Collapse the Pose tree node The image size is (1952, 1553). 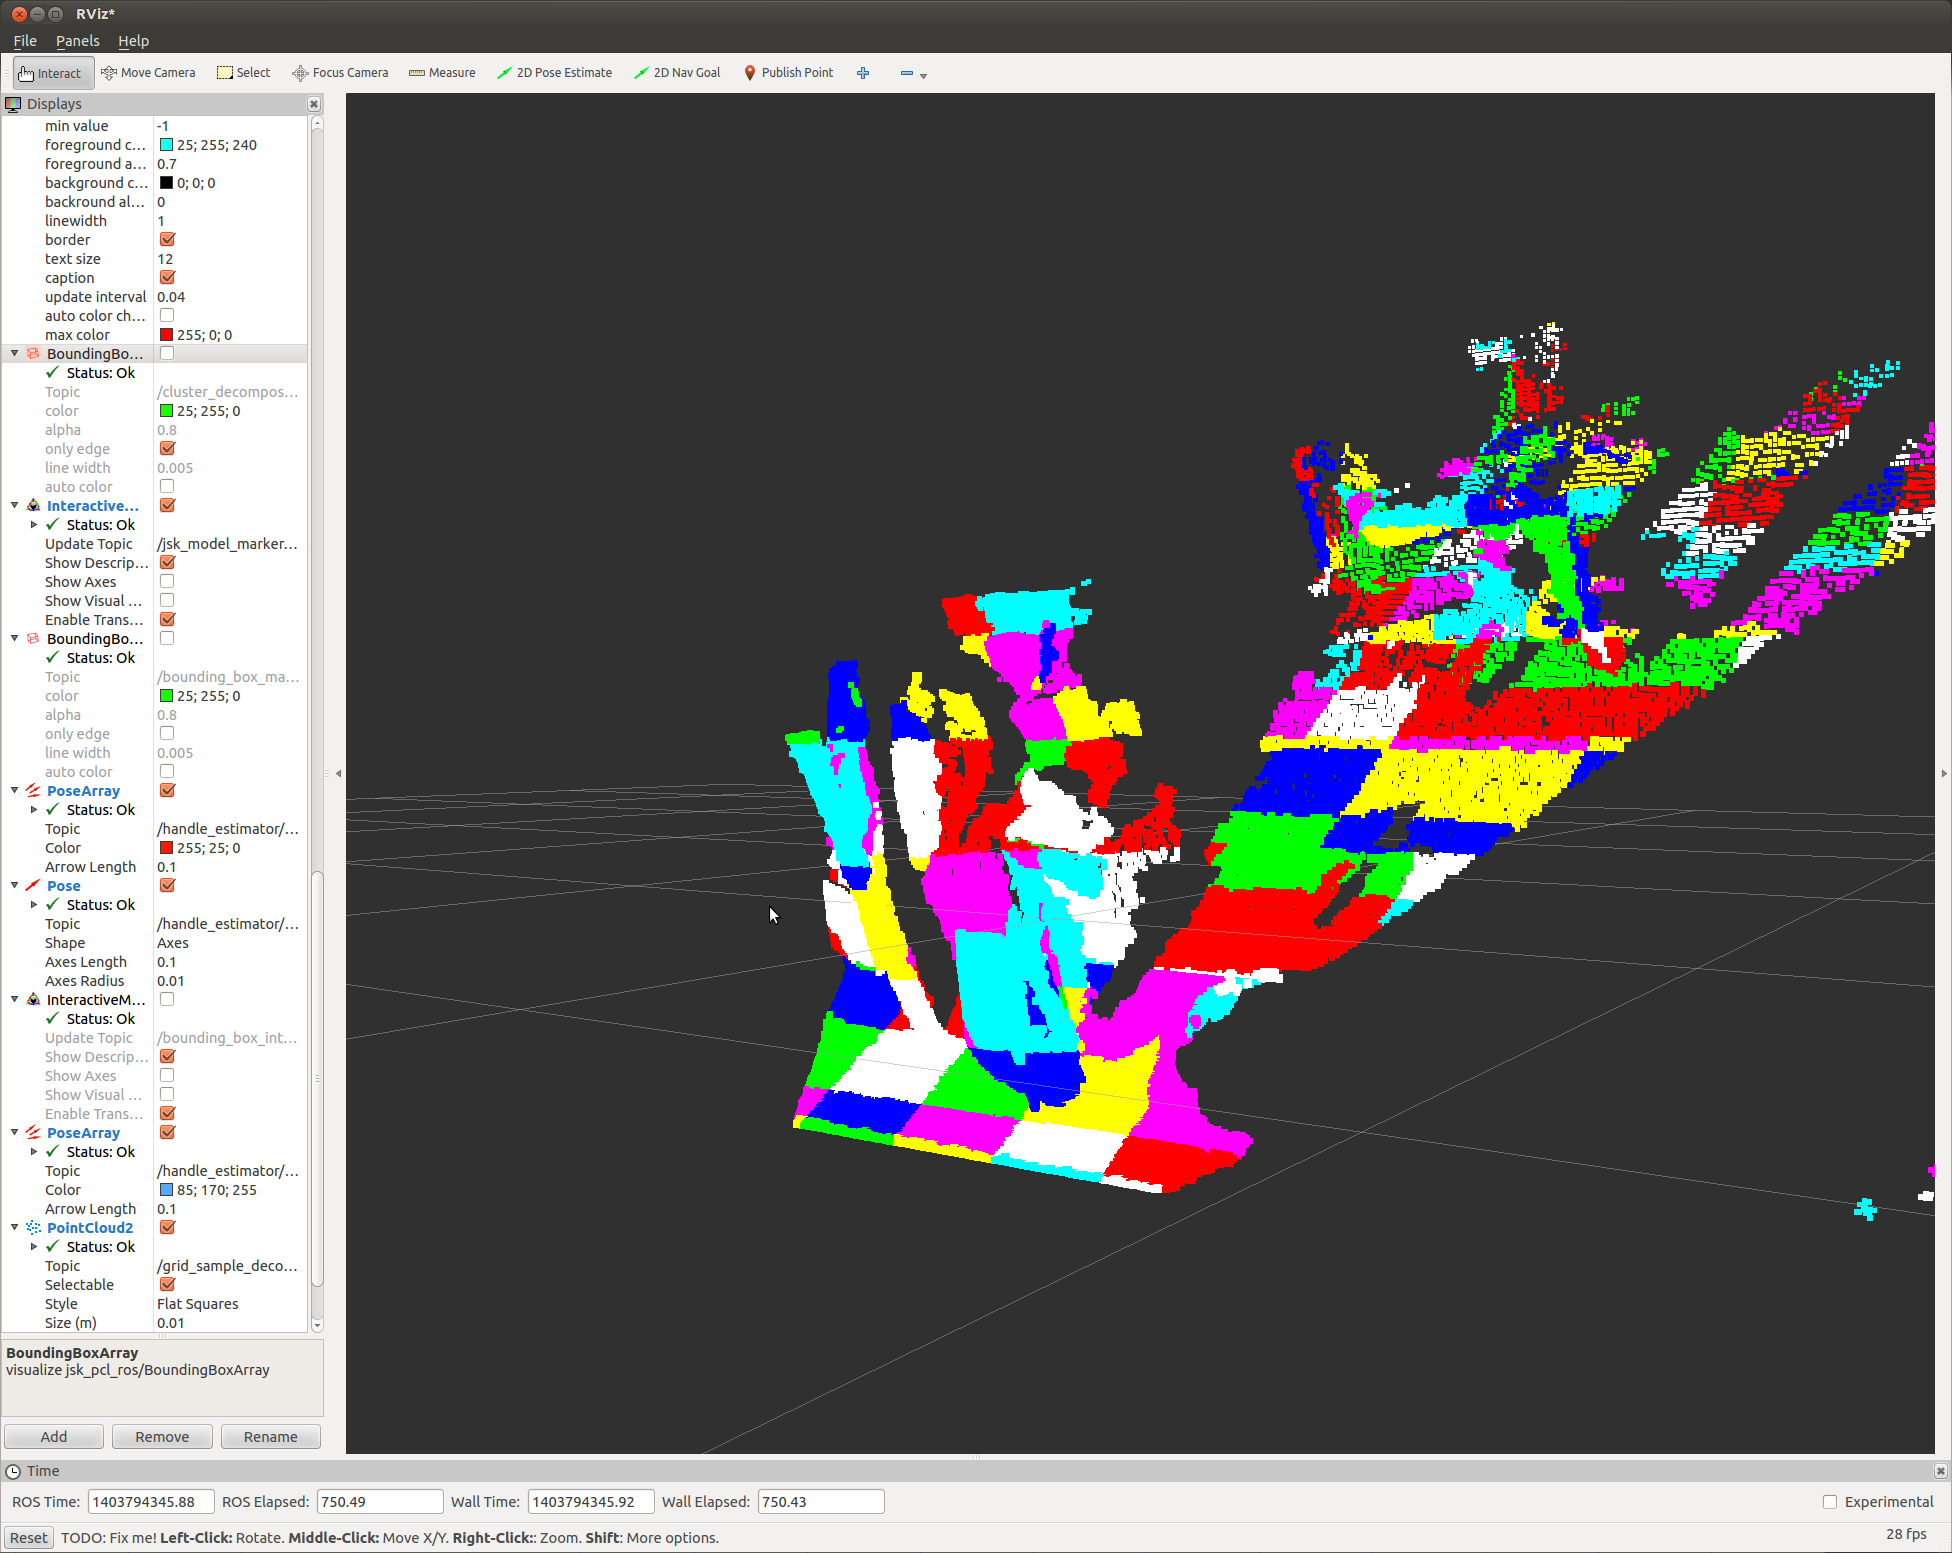pyautogui.click(x=14, y=886)
